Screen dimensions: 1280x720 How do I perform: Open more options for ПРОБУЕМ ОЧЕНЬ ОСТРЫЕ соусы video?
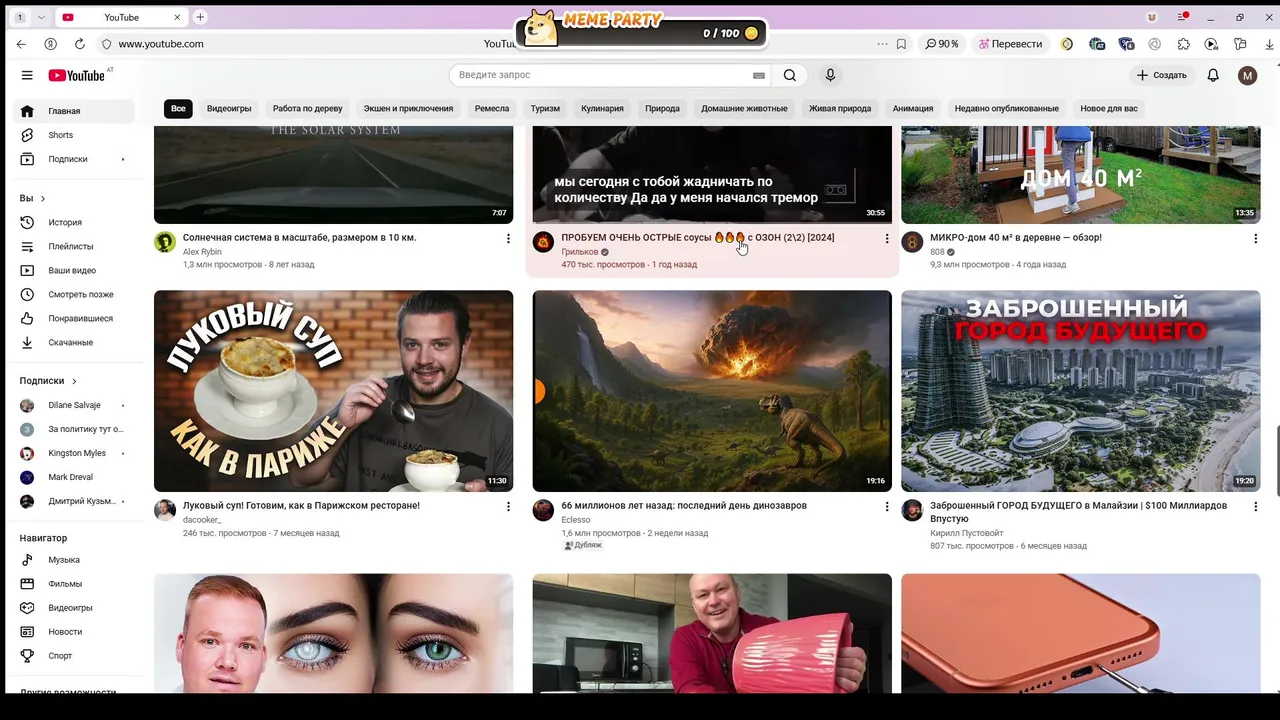886,239
